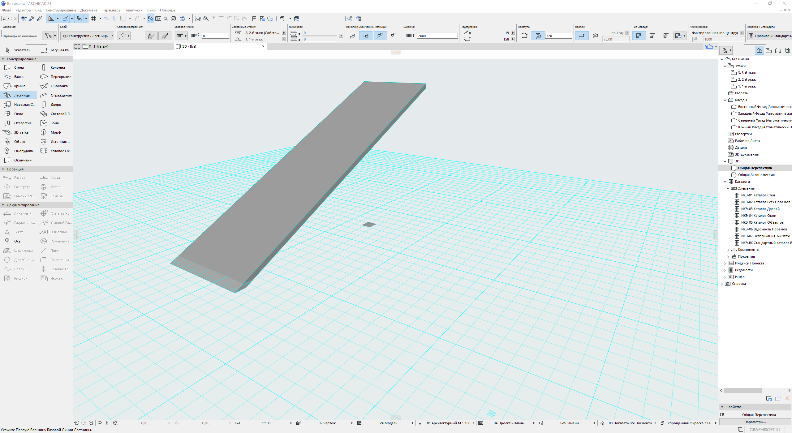Open the Конструирование menu
The height and width of the screenshot is (433, 792).
tap(61, 10)
